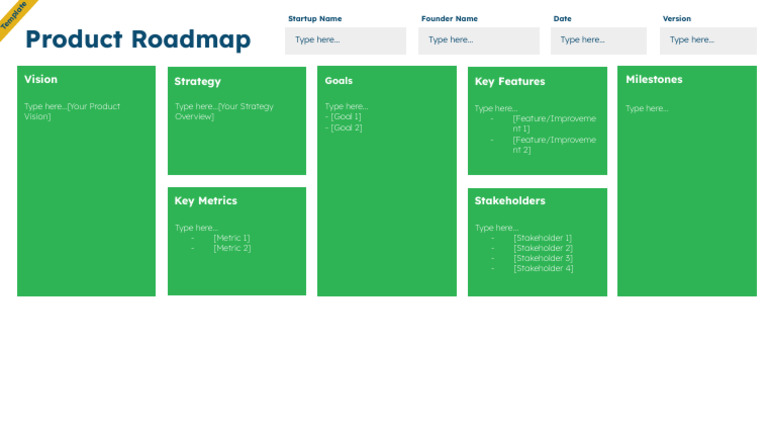Select the [Stakeholder 1] bullet
The height and width of the screenshot is (433, 768).
(x=543, y=238)
